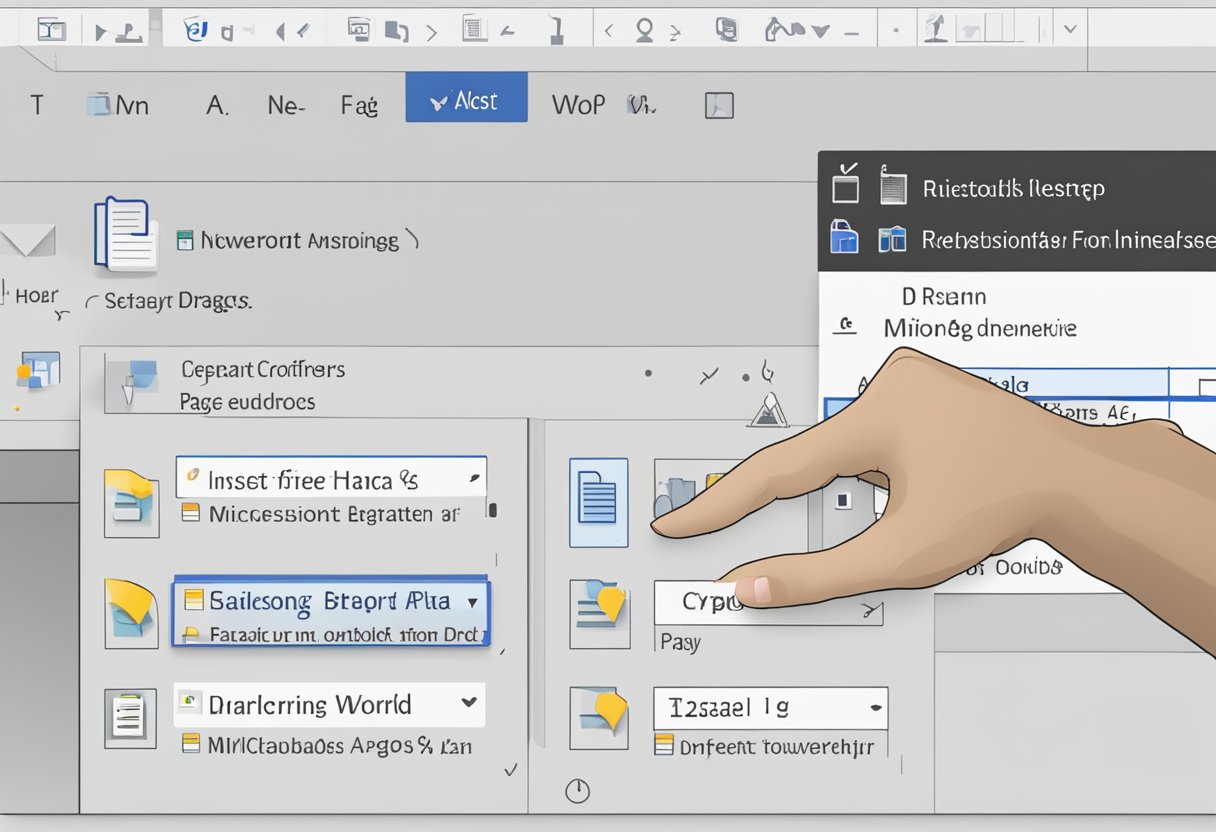
Task: Select the Fag tab
Action: pyautogui.click(x=358, y=105)
